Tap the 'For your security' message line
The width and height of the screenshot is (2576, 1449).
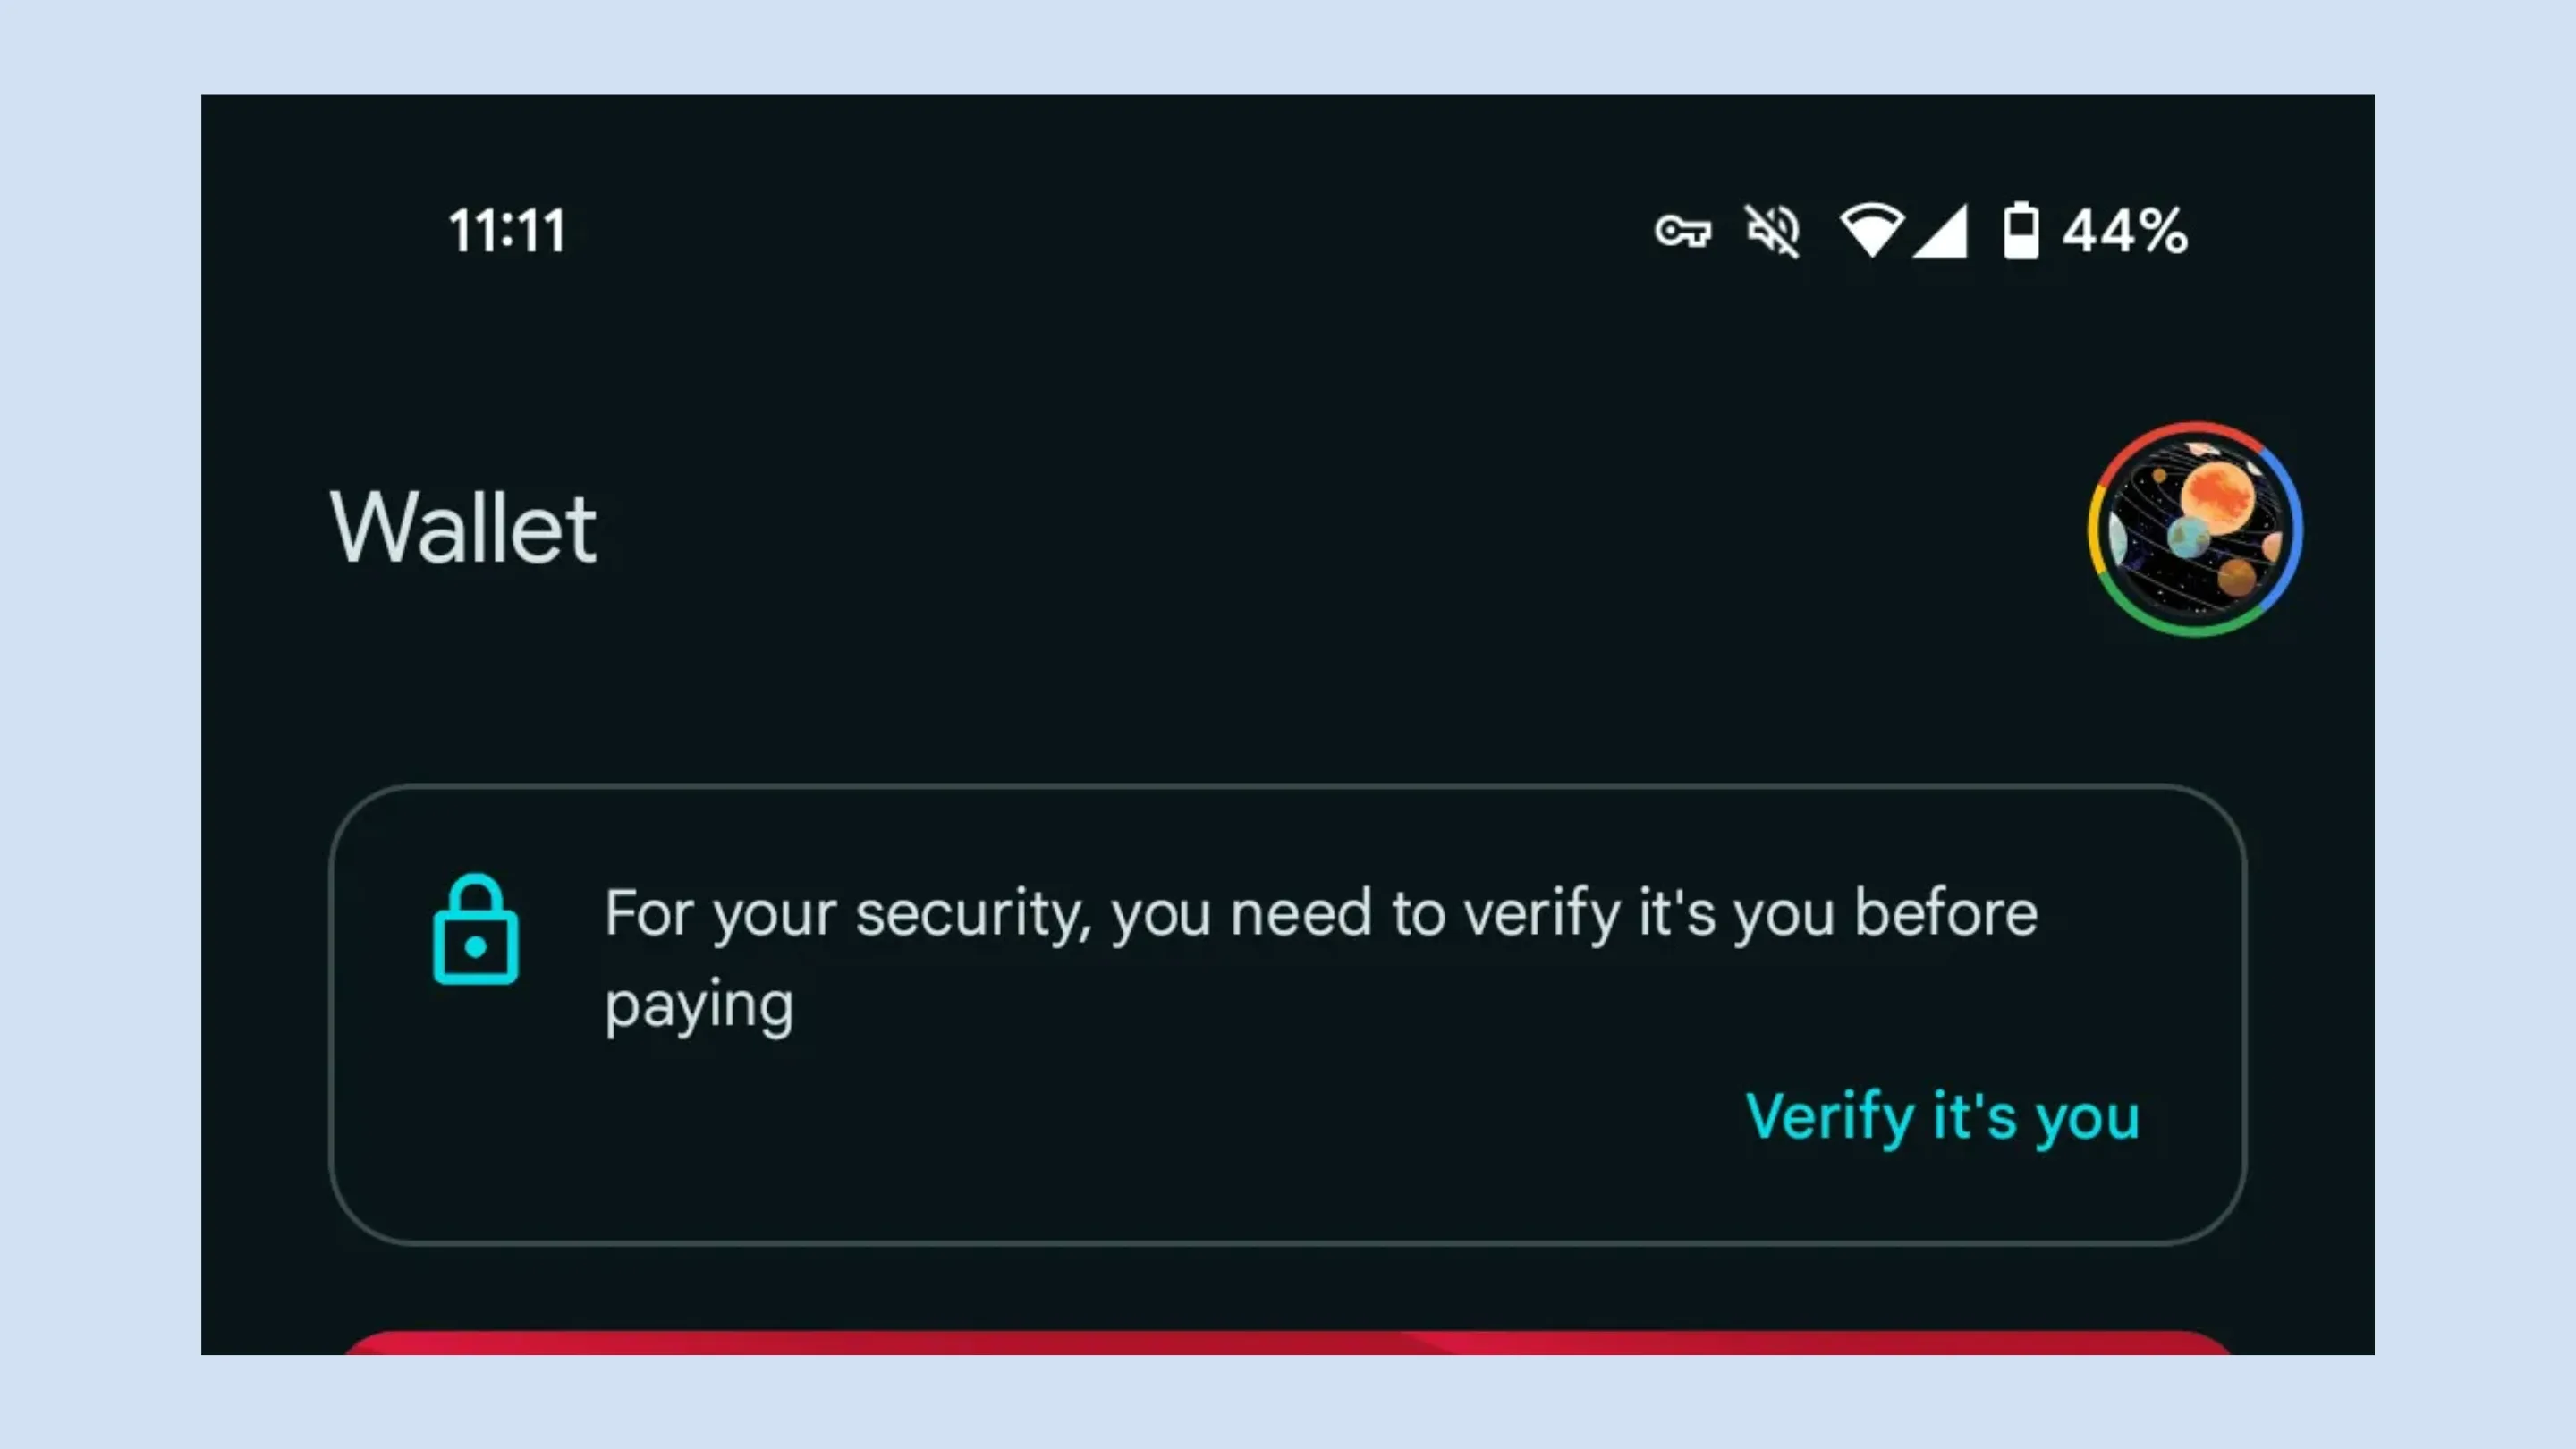1321,913
